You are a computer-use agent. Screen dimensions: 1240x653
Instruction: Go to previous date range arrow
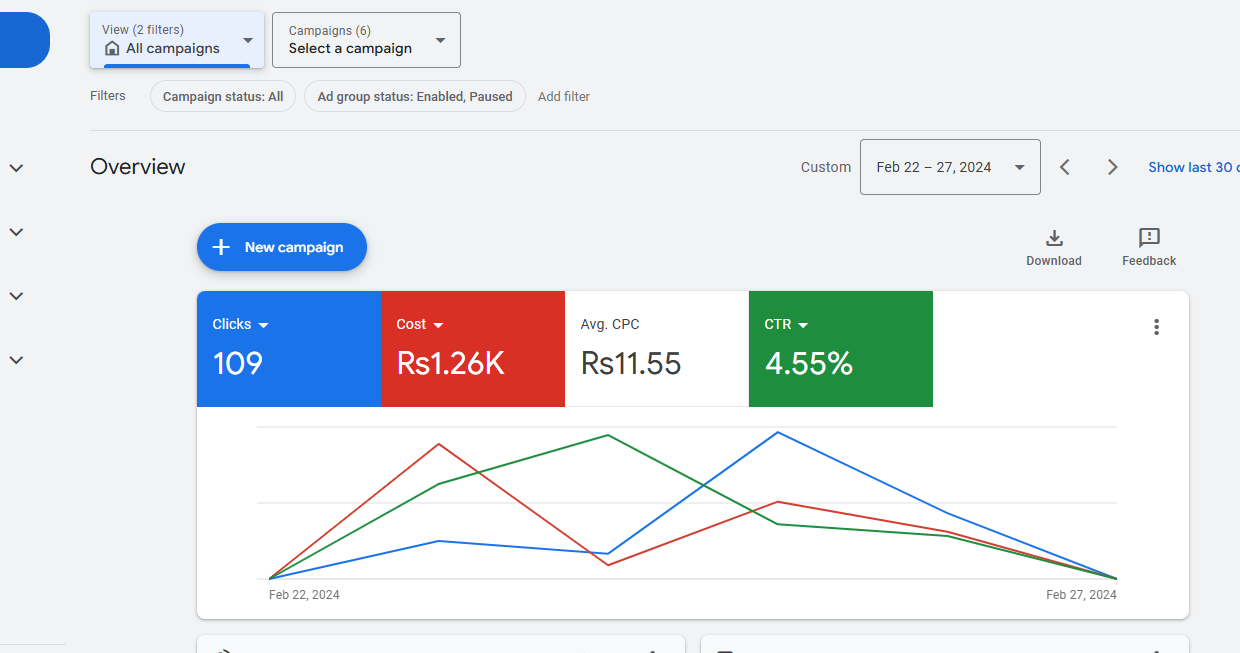tap(1065, 167)
